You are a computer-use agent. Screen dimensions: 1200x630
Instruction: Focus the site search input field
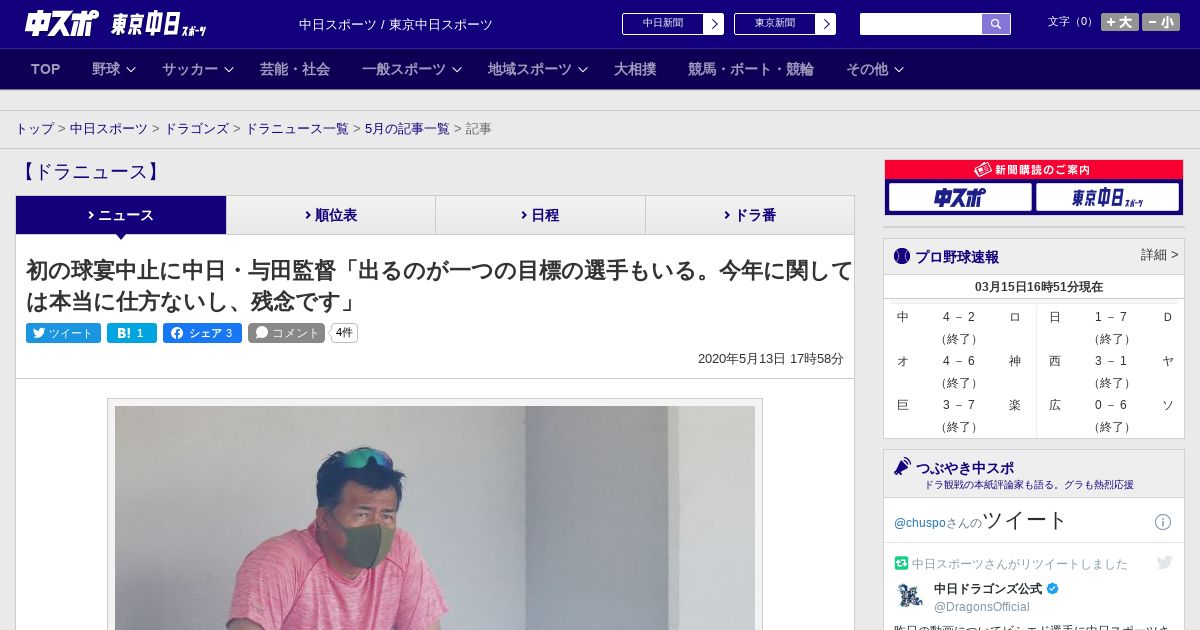(x=921, y=24)
